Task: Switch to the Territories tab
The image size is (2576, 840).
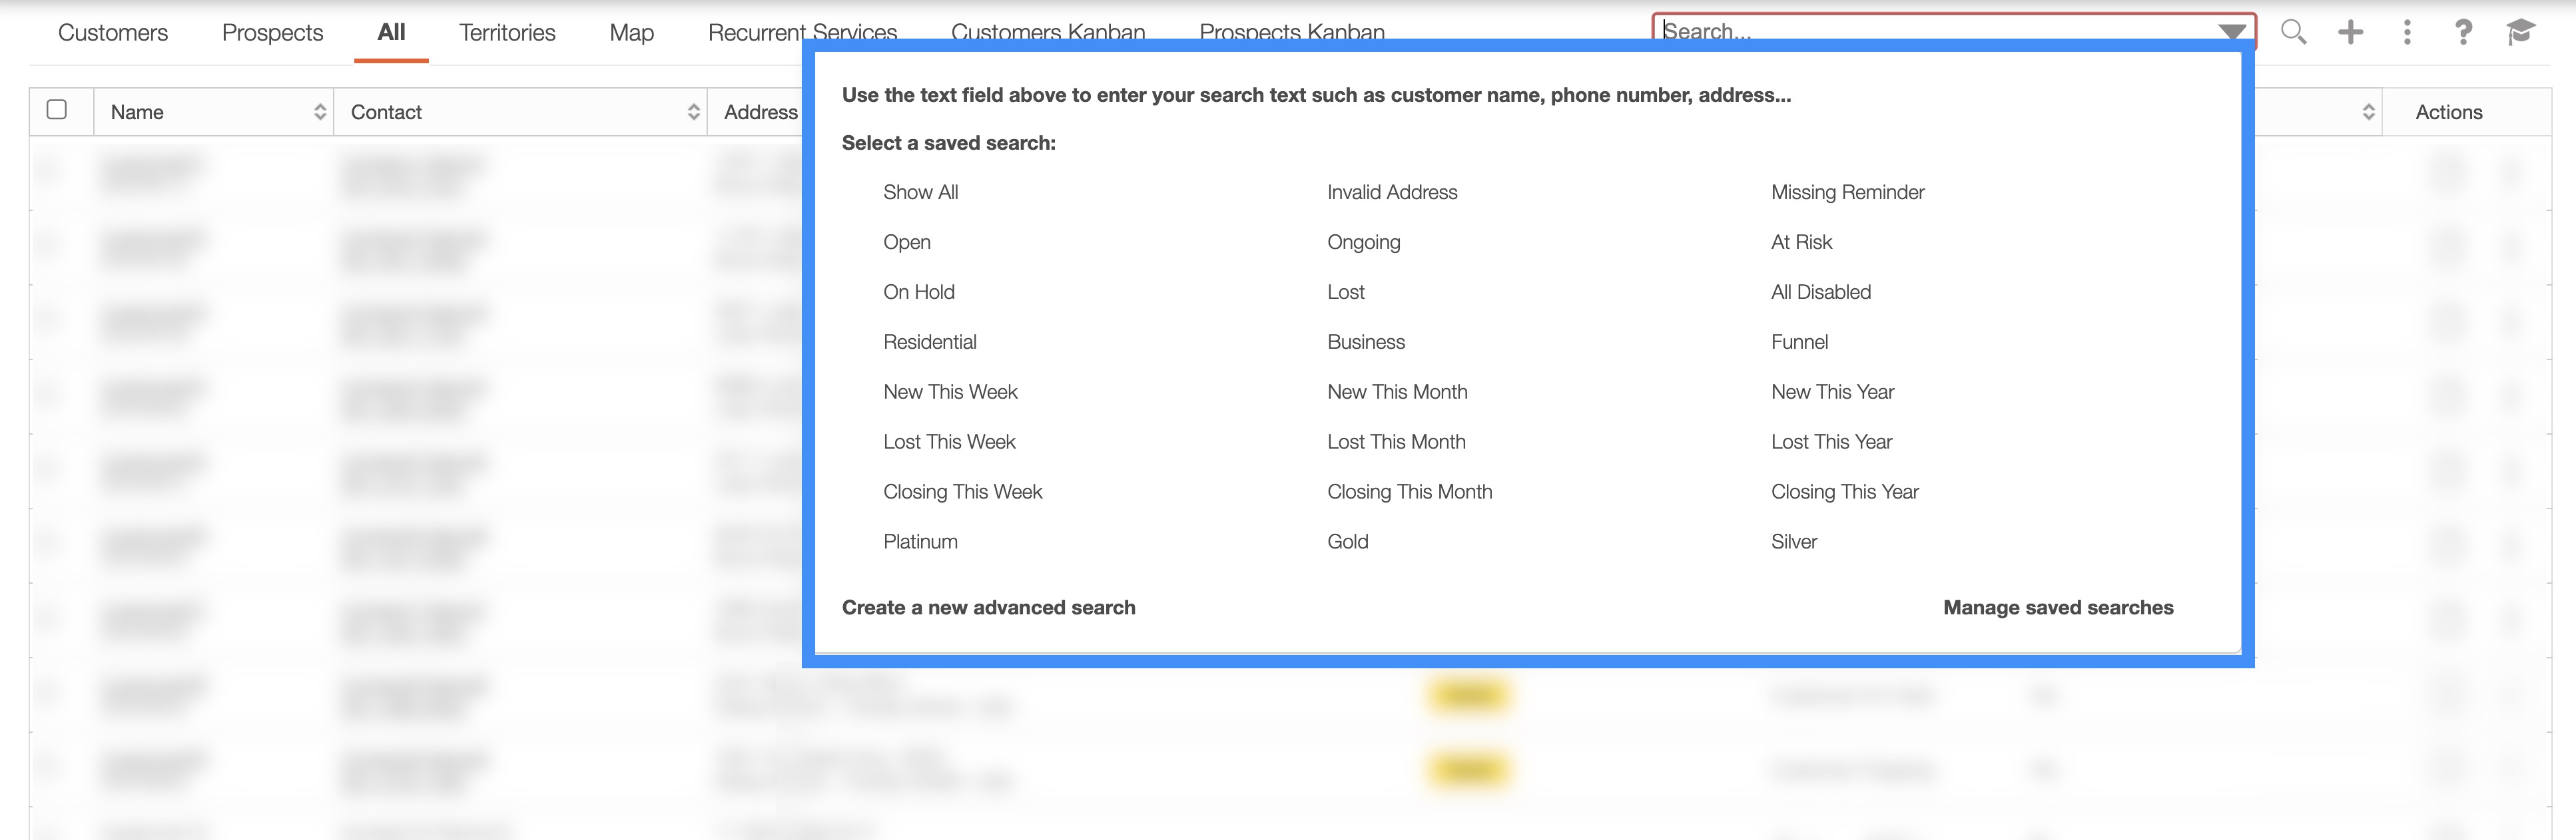Action: (507, 32)
